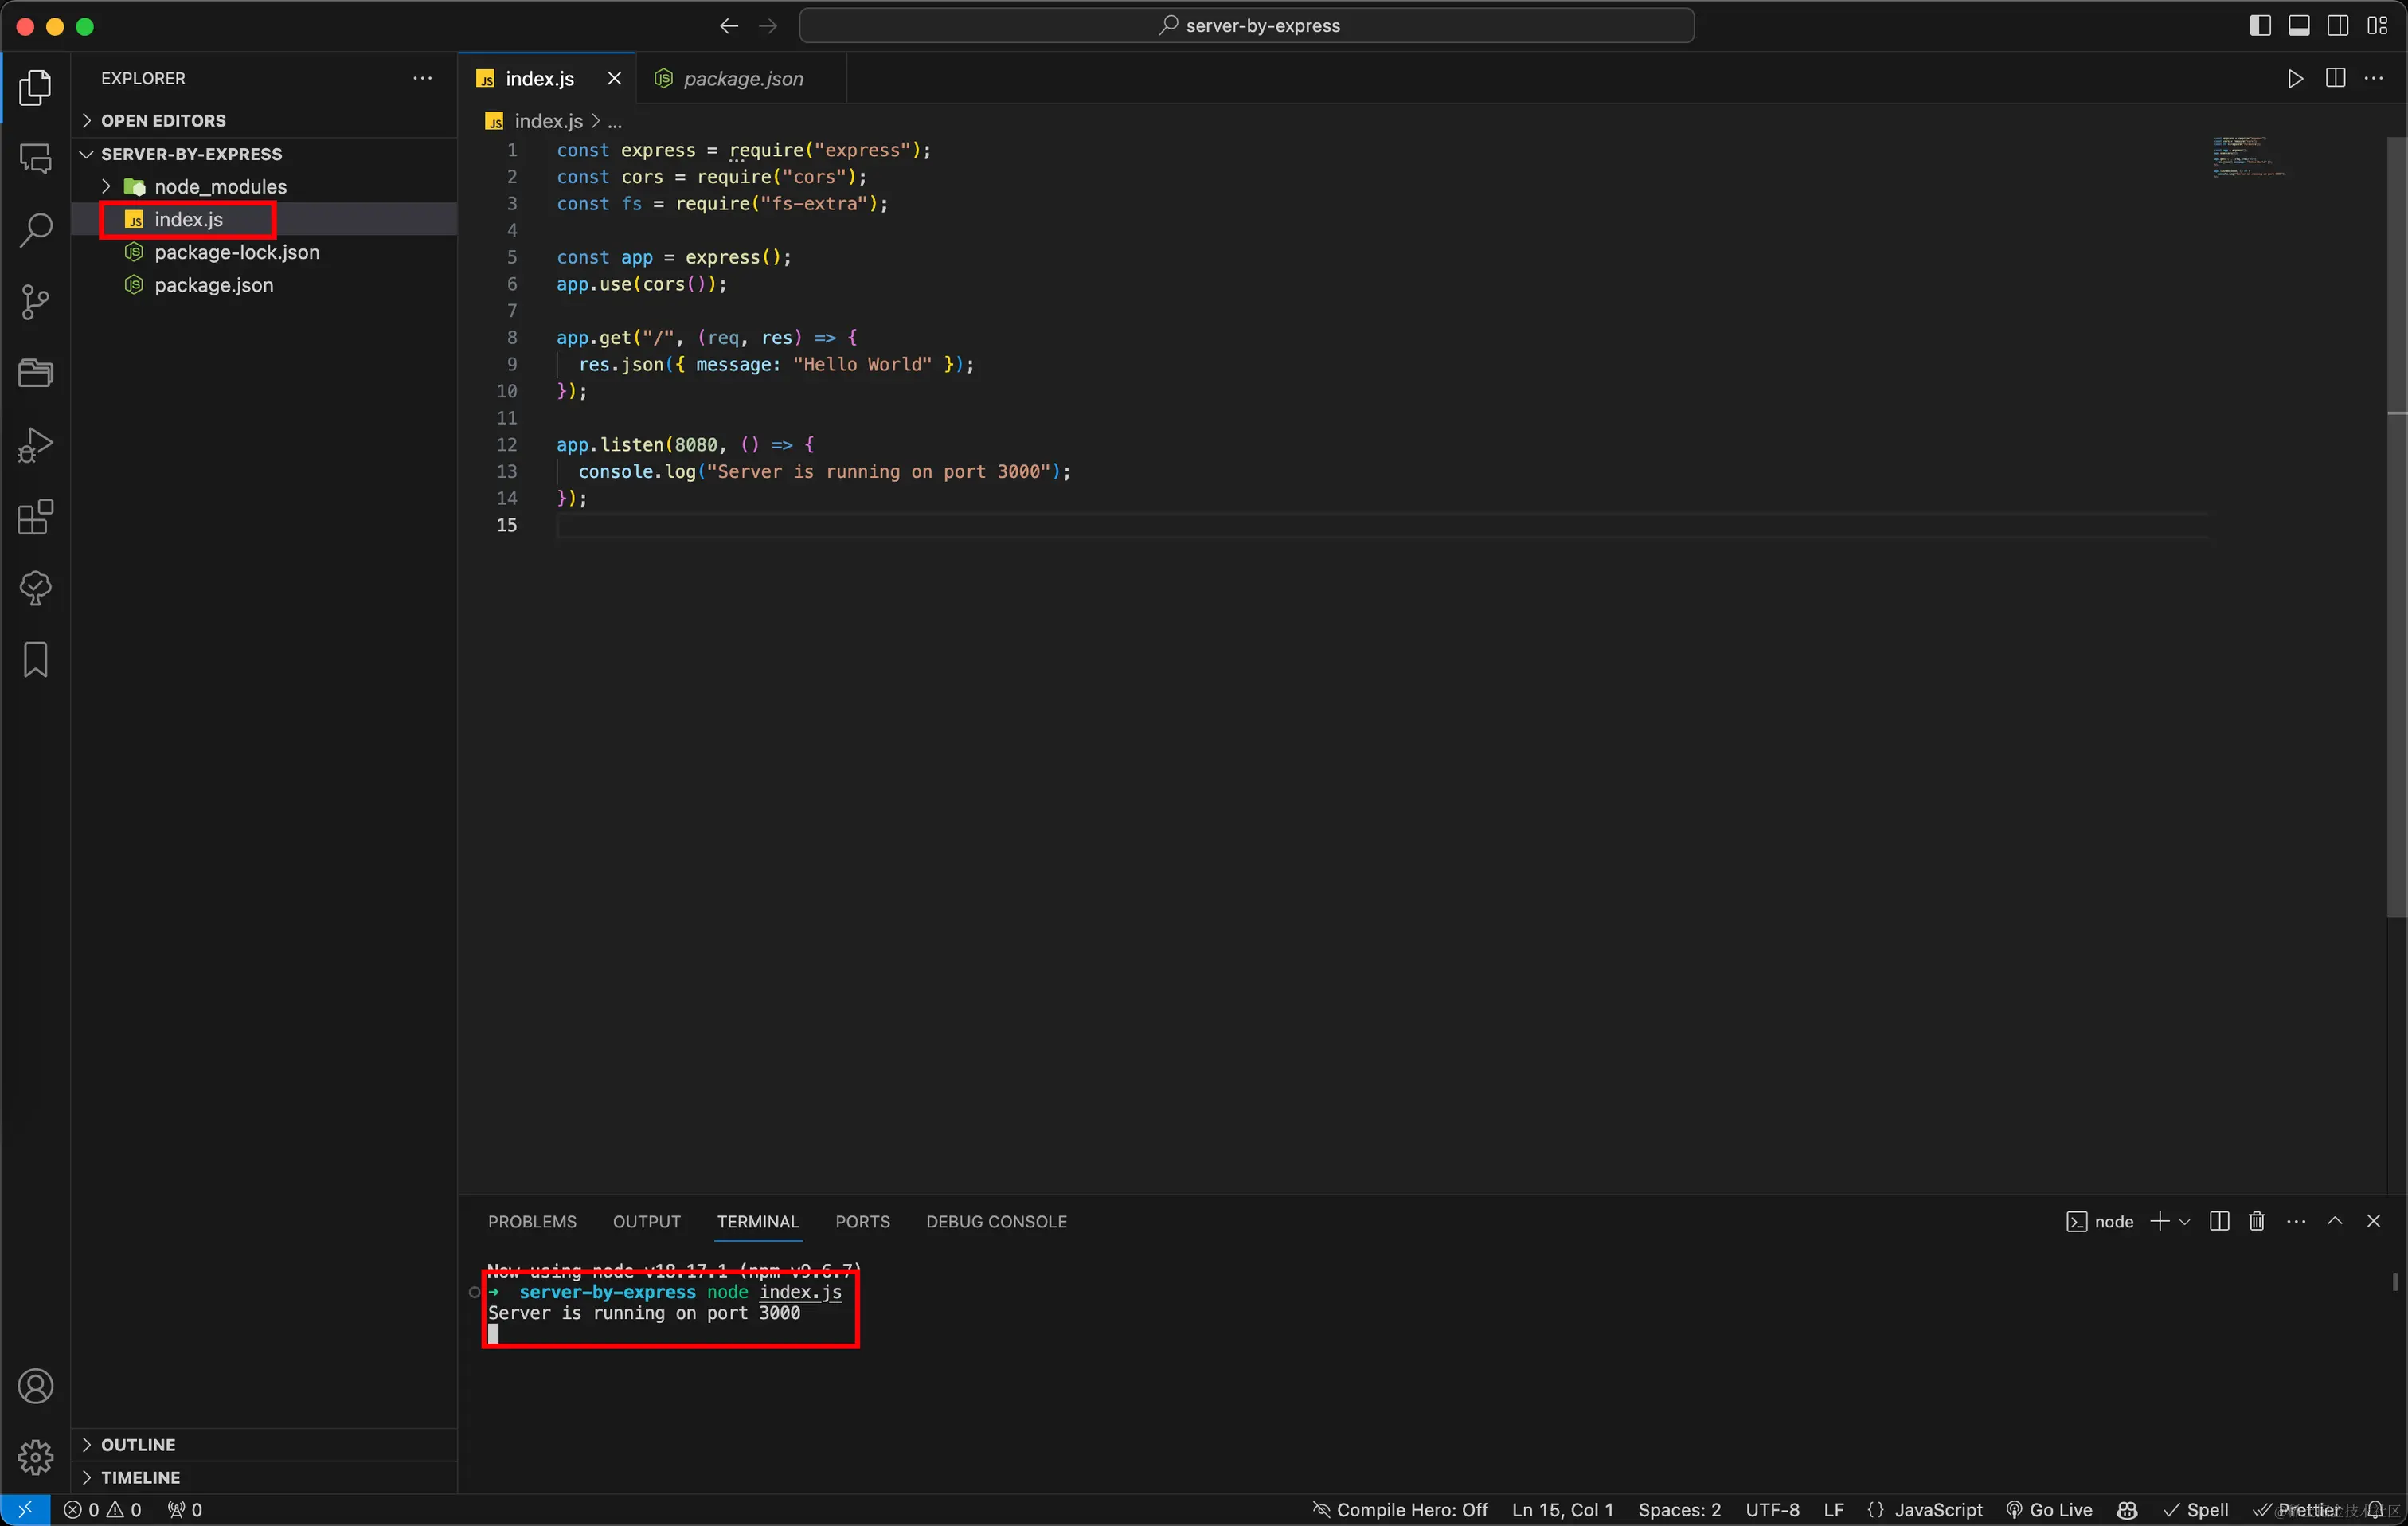Image resolution: width=2408 pixels, height=1526 pixels.
Task: Go forward with the navigation arrow
Action: [768, 26]
